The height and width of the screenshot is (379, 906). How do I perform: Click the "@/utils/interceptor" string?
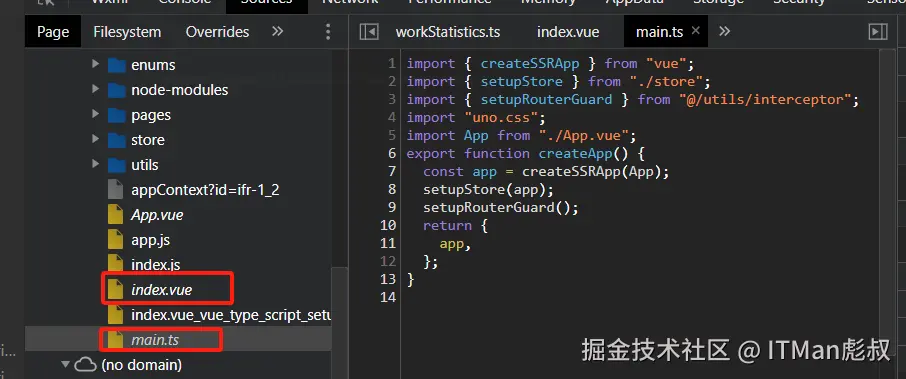(765, 99)
